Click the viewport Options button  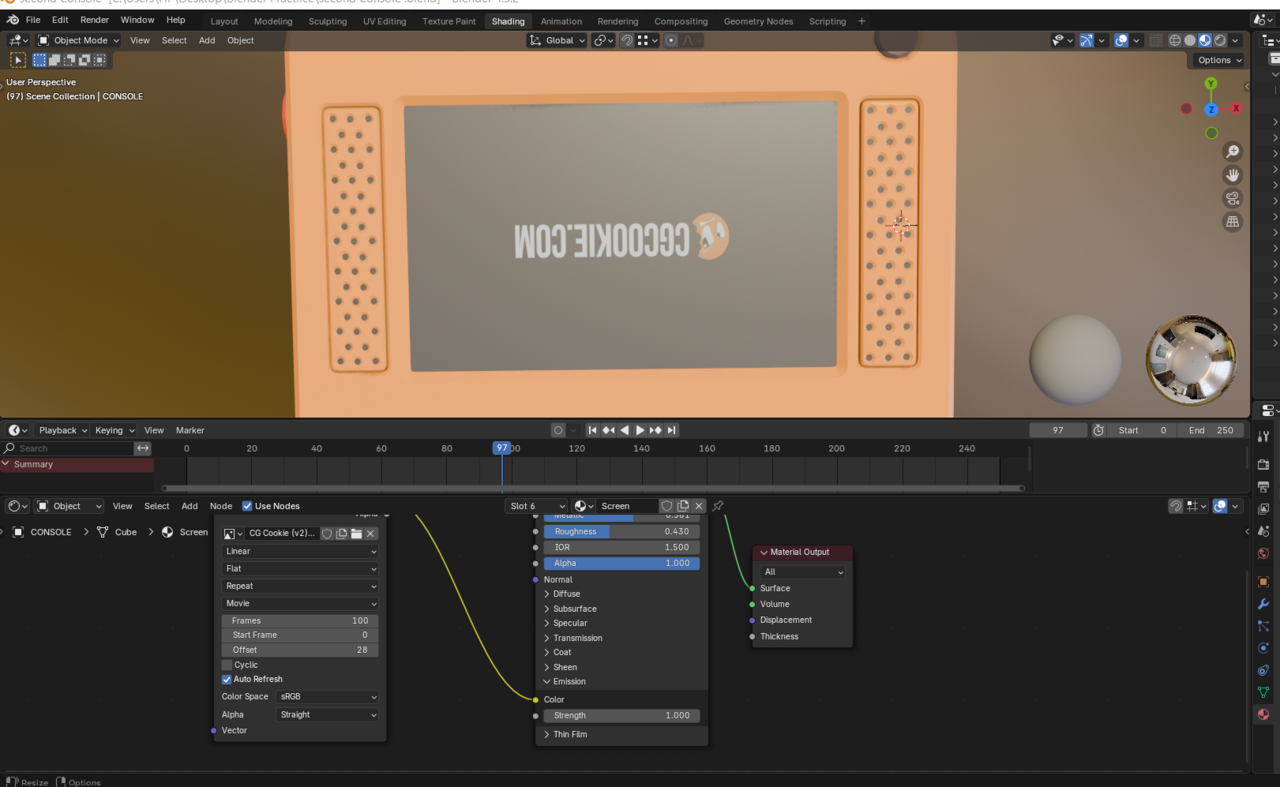point(1219,60)
